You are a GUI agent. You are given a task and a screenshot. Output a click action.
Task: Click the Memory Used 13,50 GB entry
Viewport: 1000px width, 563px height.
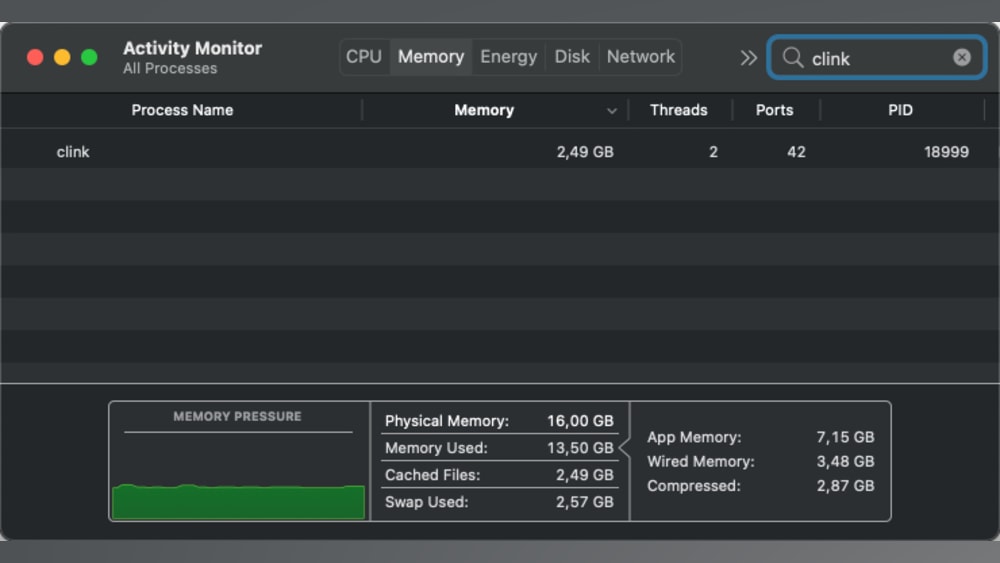tap(499, 448)
